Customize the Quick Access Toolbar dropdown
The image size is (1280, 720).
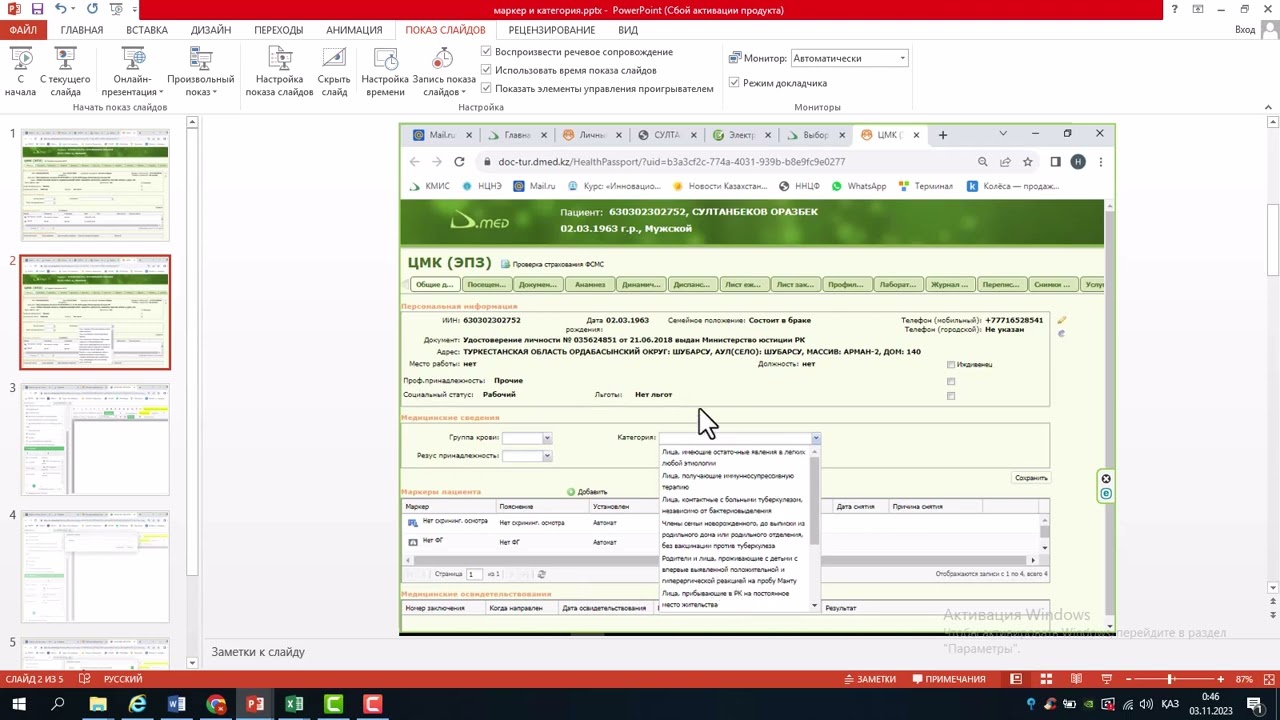point(134,10)
